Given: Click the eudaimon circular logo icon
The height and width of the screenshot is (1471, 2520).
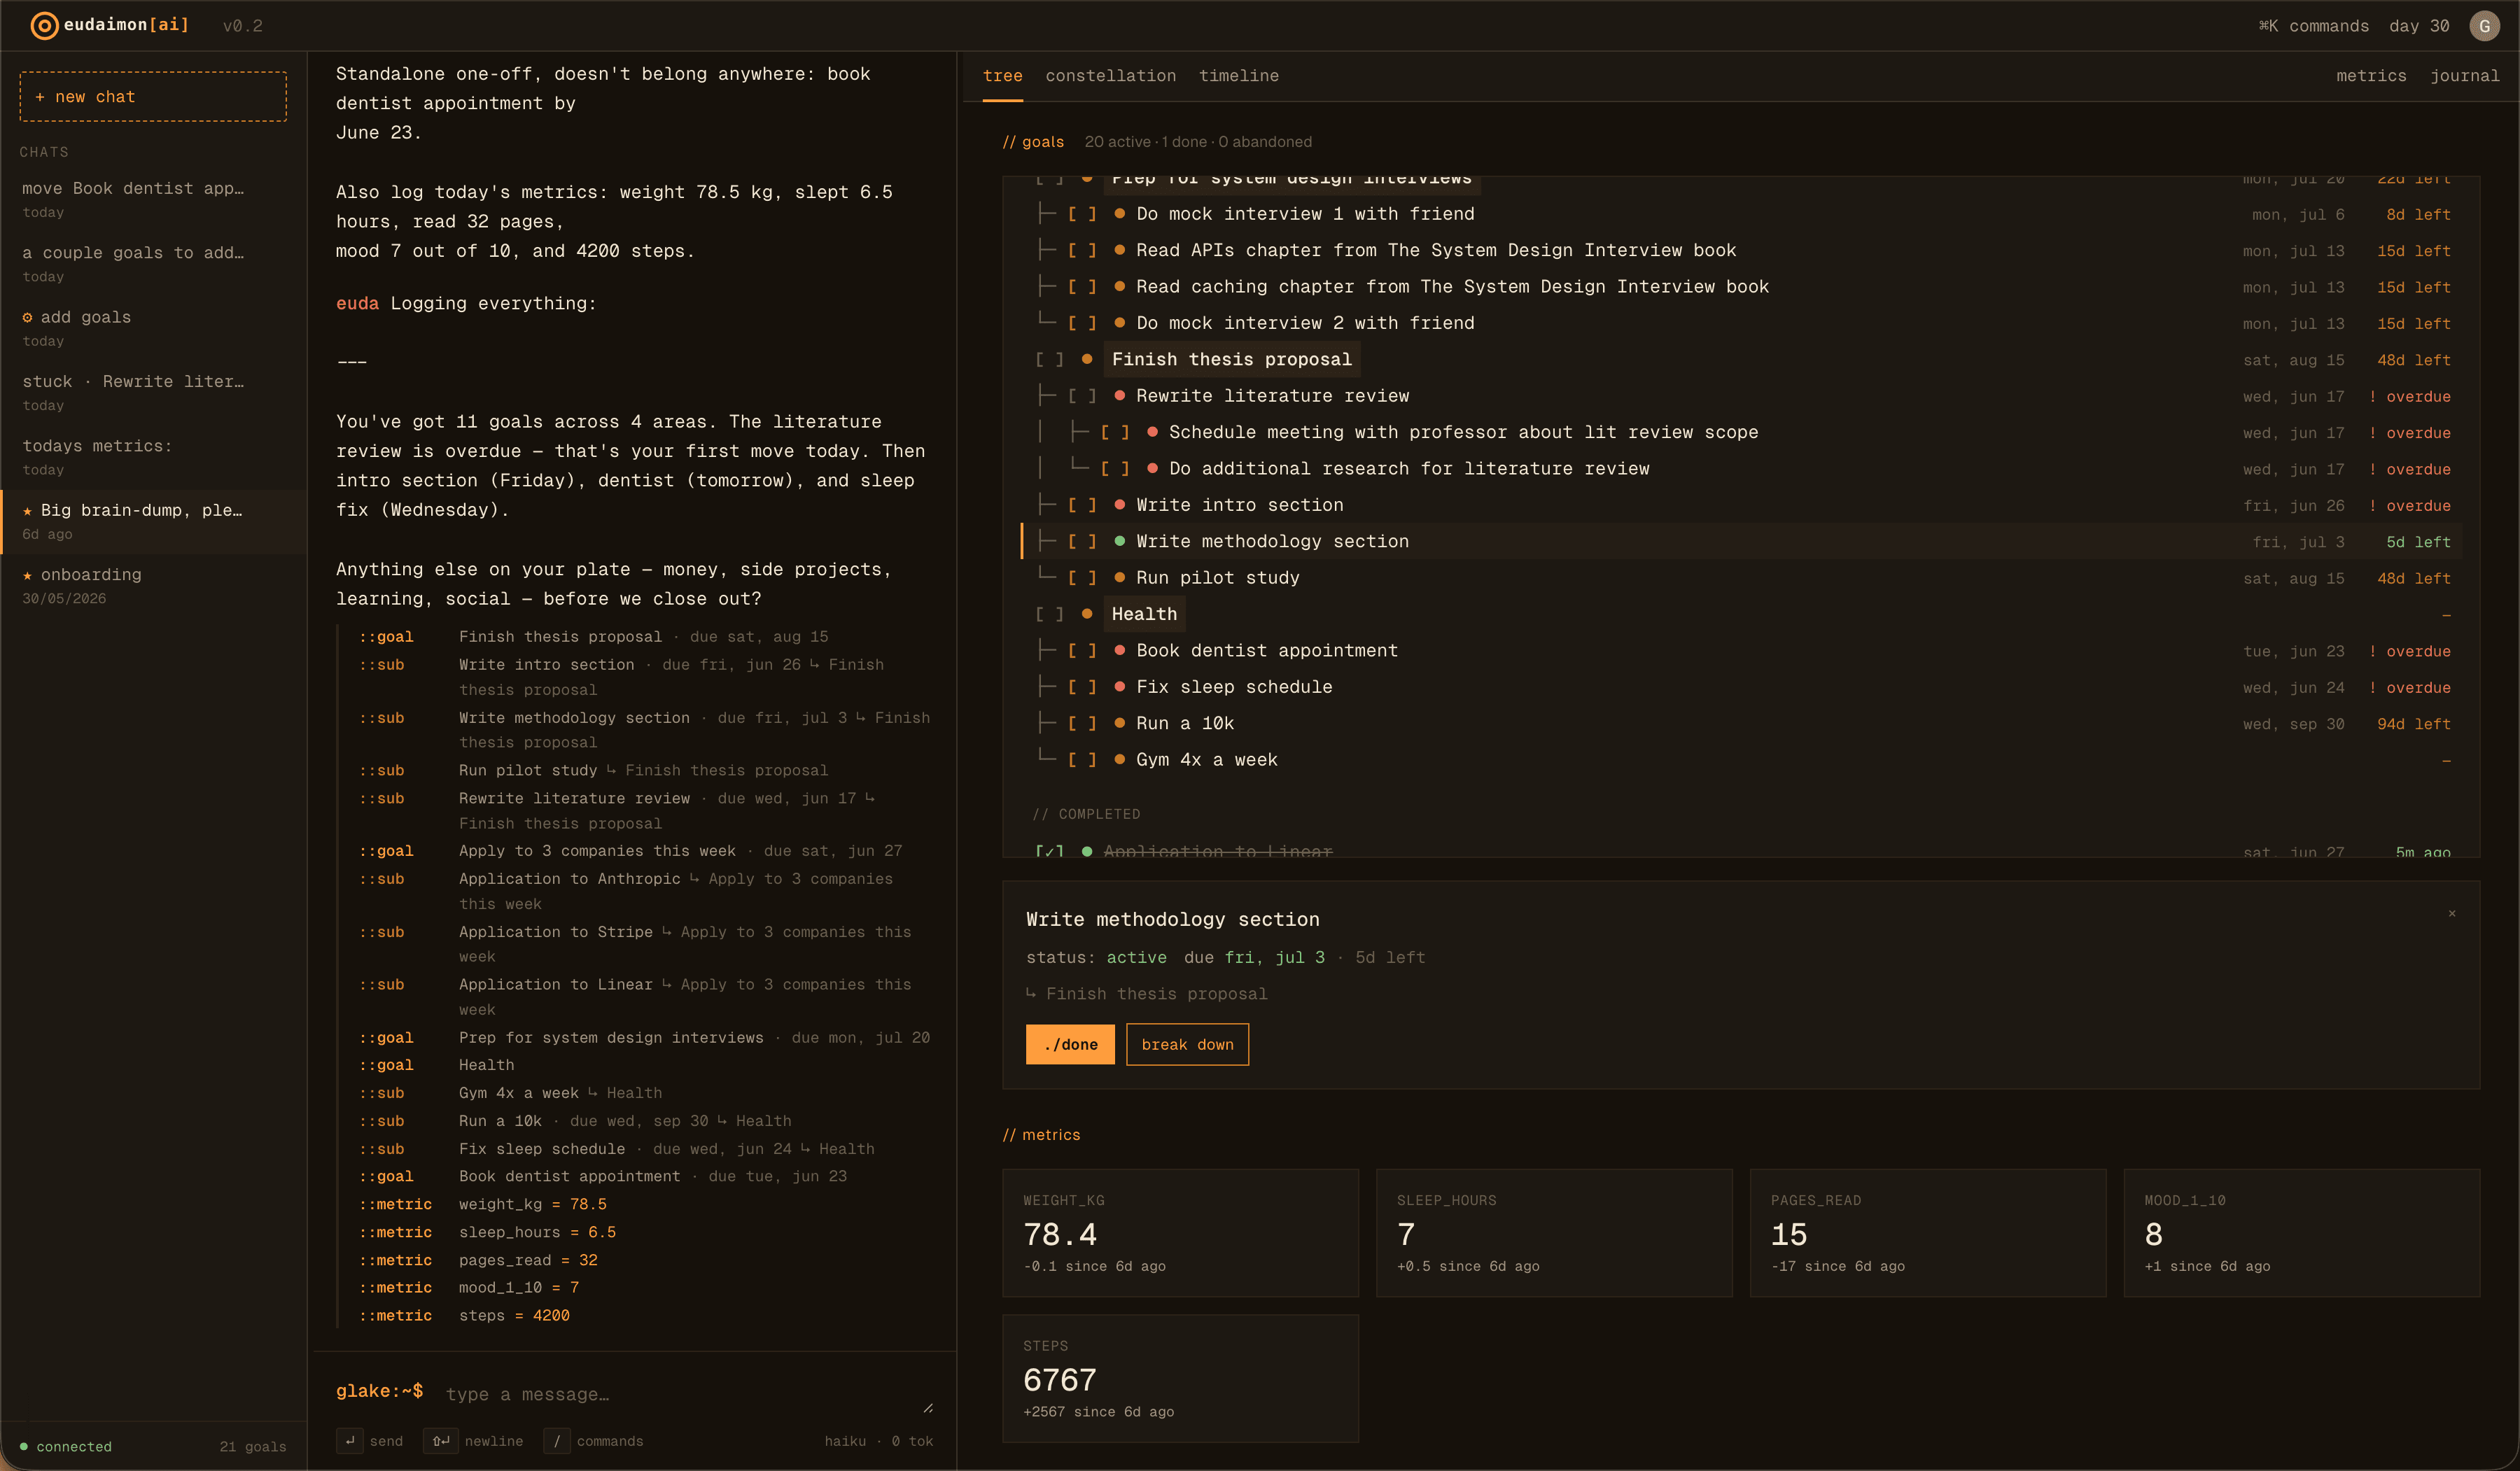Looking at the screenshot, I should point(44,26).
